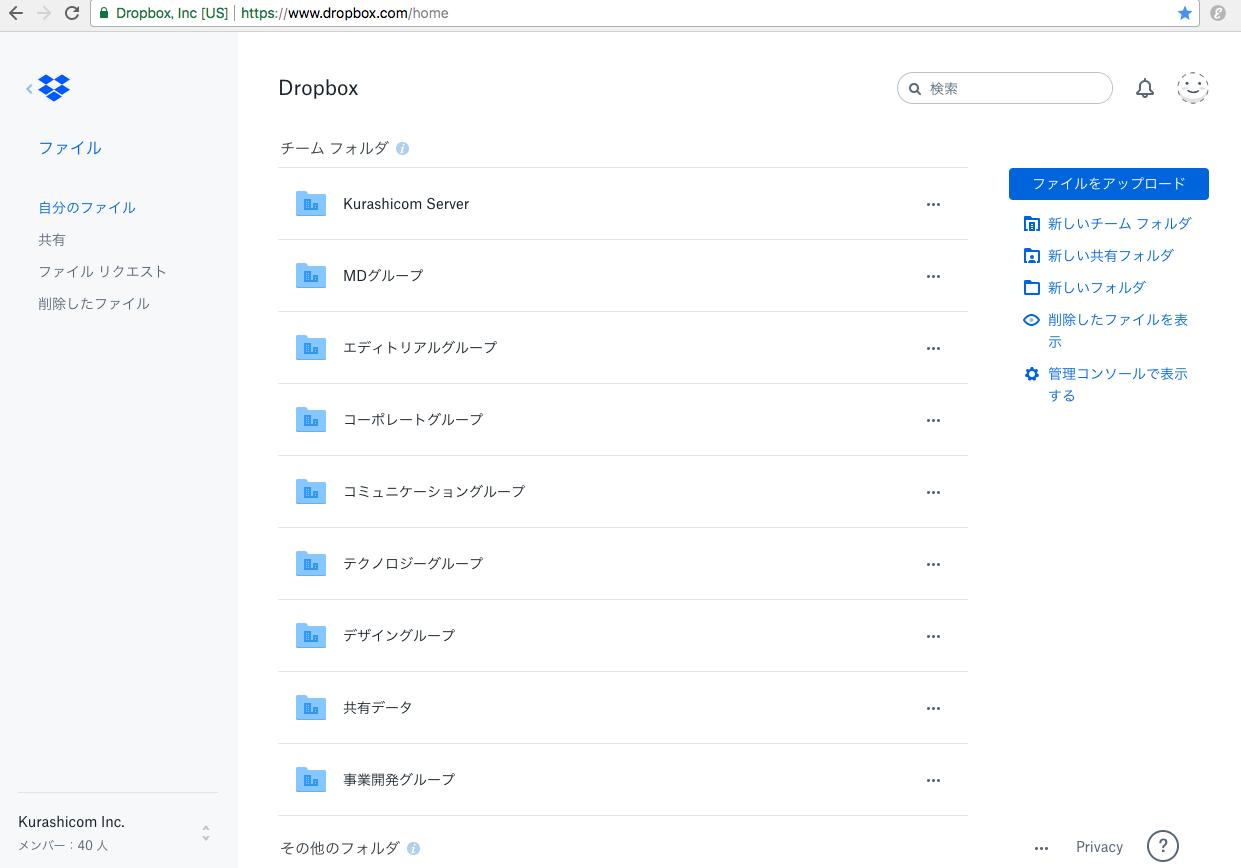The image size is (1241, 868).
Task: Click info icon next to その他のフォルダ
Action: pos(413,848)
